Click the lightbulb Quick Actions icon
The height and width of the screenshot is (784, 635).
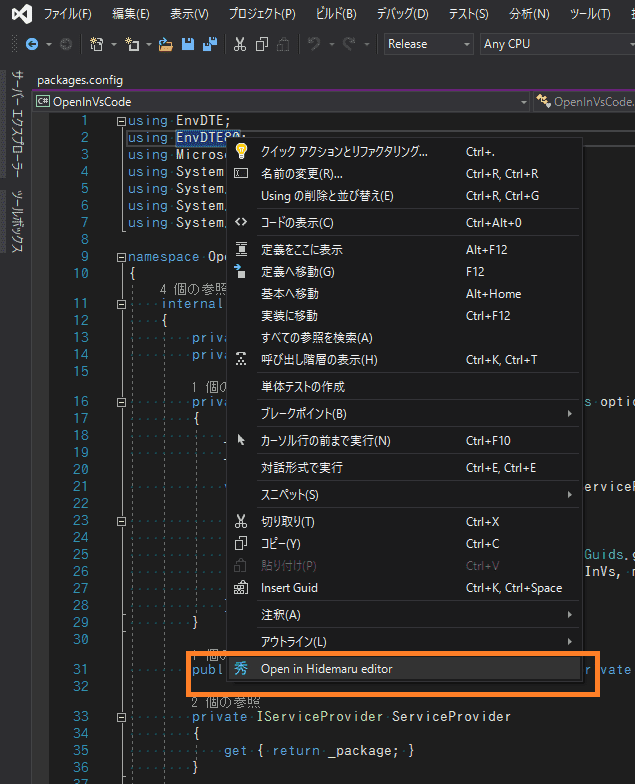(241, 151)
